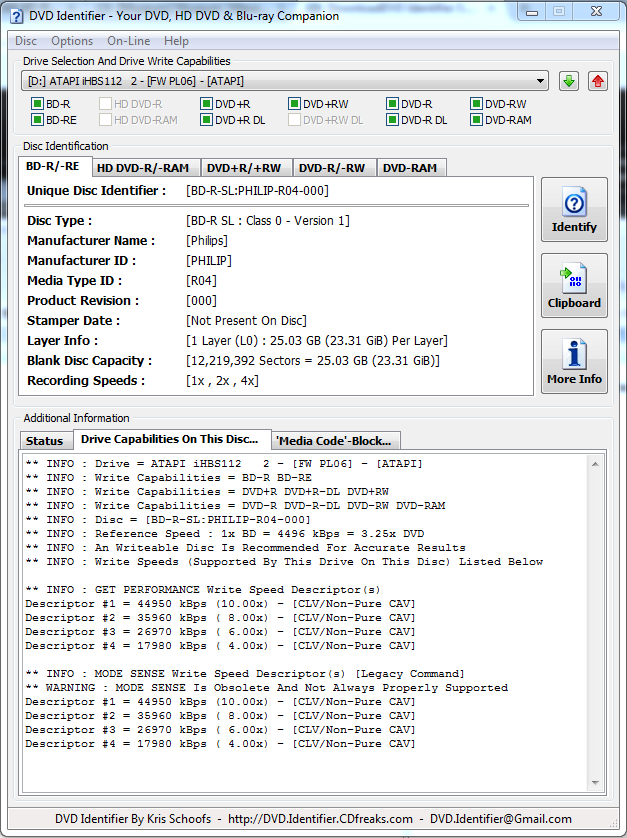
Task: Click the disabled DVD+RW DL checkbox
Action: 294,120
